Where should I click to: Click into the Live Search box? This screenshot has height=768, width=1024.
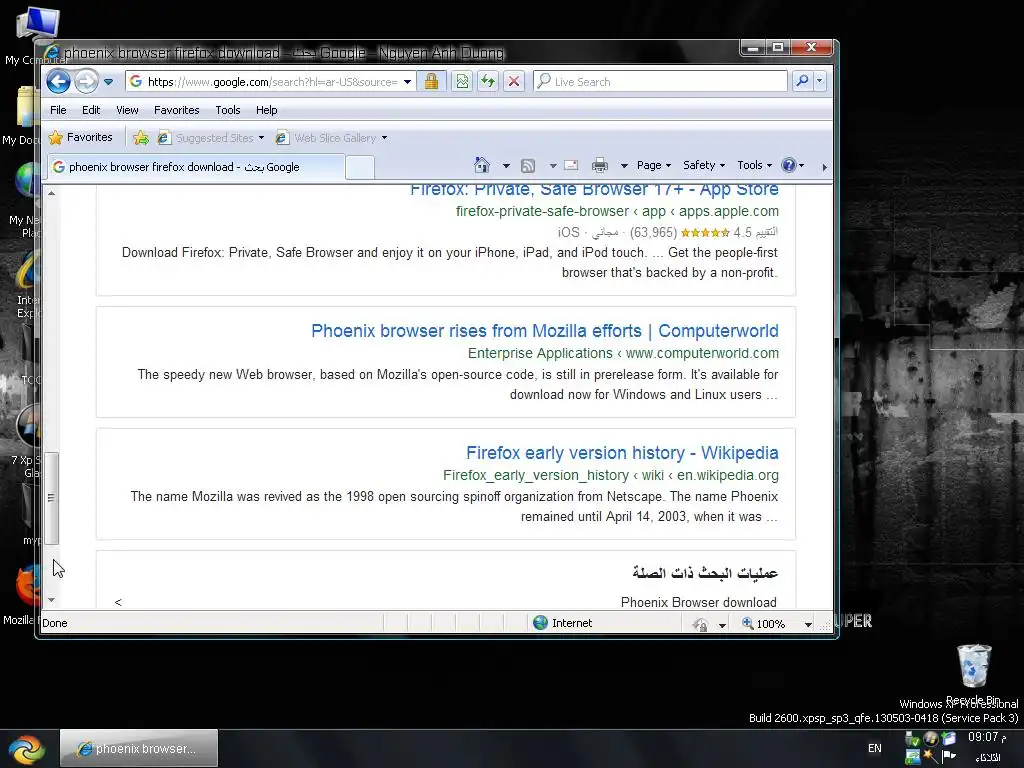(660, 82)
